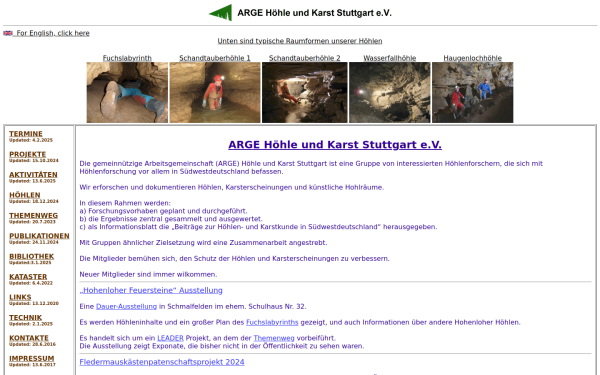Open the Haugenlochhöhle caption link
This screenshot has height=375, width=600.
pos(473,58)
